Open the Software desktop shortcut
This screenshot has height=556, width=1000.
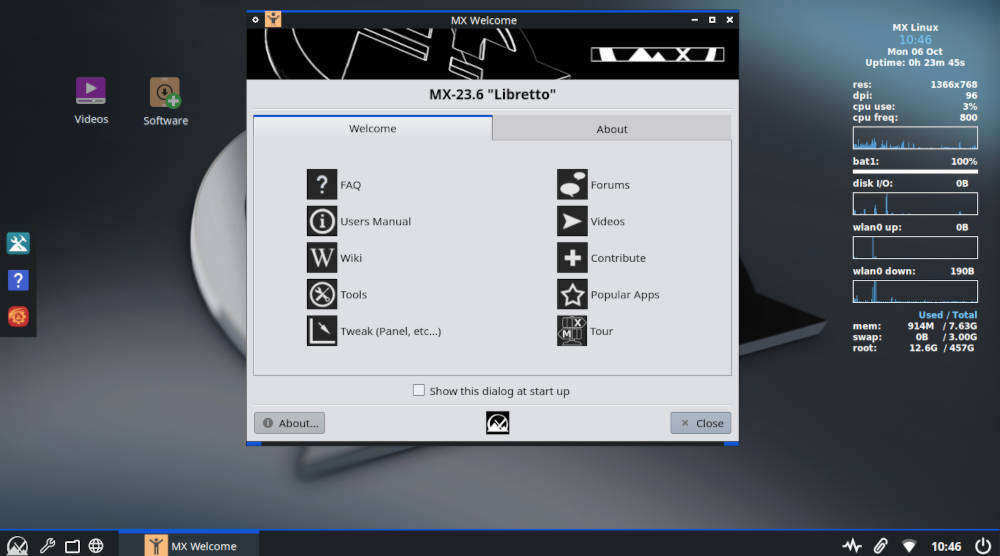click(165, 94)
